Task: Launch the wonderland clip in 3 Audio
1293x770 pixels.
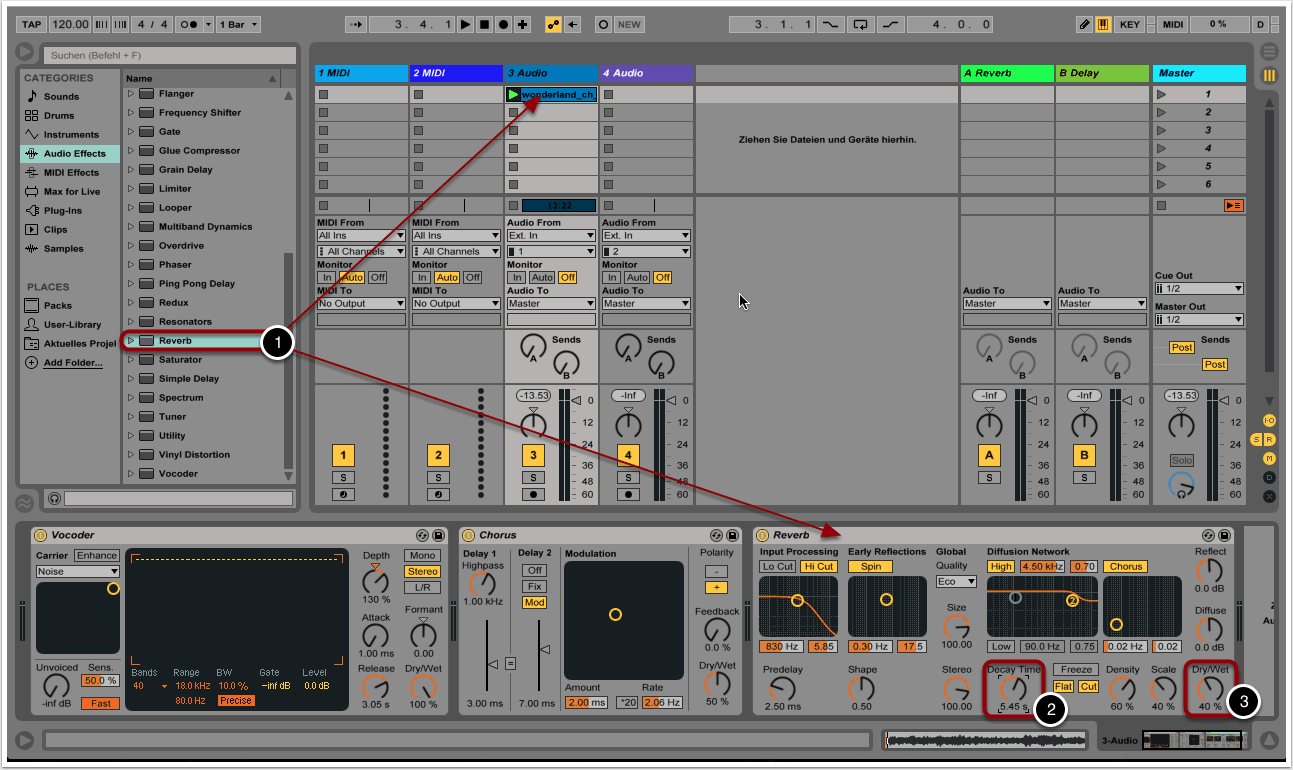Action: [513, 95]
